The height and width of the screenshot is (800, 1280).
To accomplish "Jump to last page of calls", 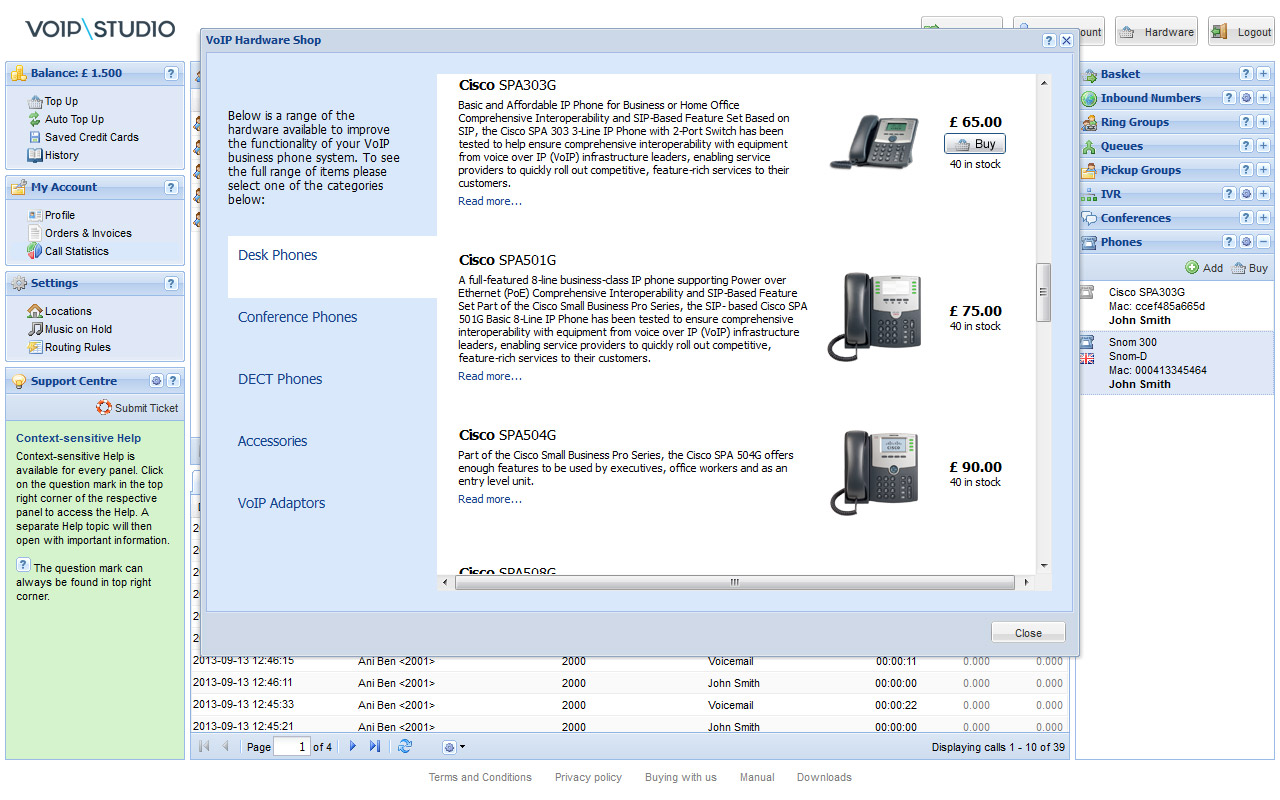I will [375, 747].
